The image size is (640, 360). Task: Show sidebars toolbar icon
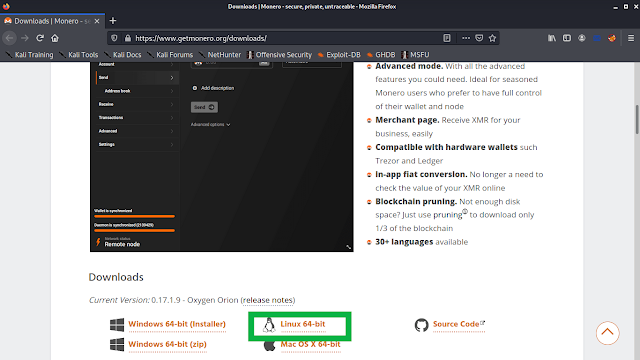coord(567,38)
